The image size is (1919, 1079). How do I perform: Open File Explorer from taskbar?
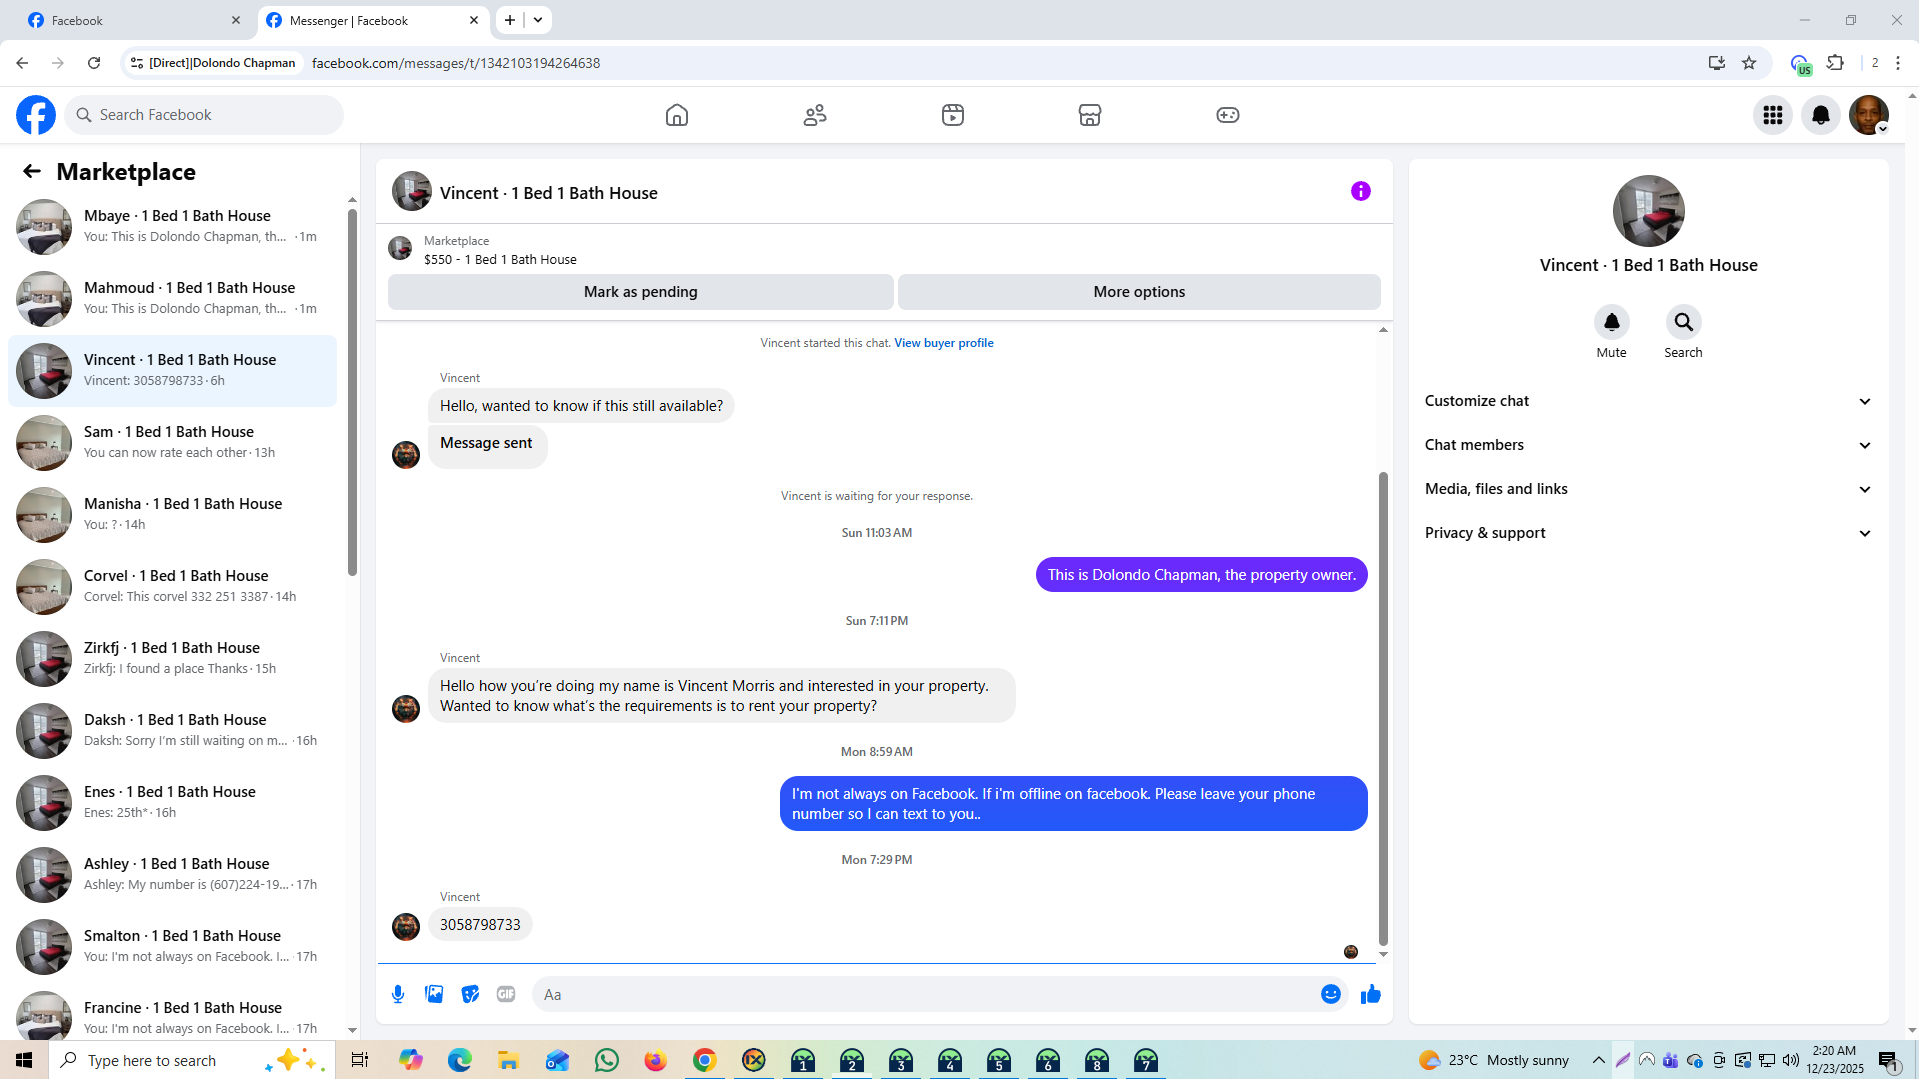[508, 1060]
